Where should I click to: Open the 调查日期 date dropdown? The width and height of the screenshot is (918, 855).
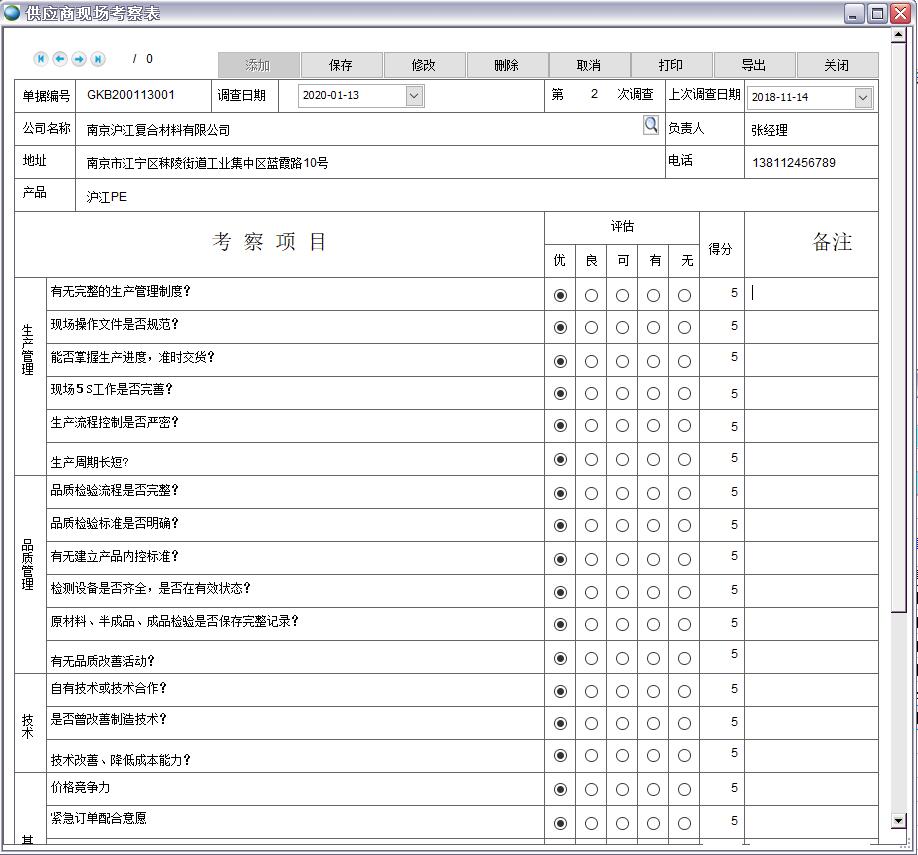[414, 96]
